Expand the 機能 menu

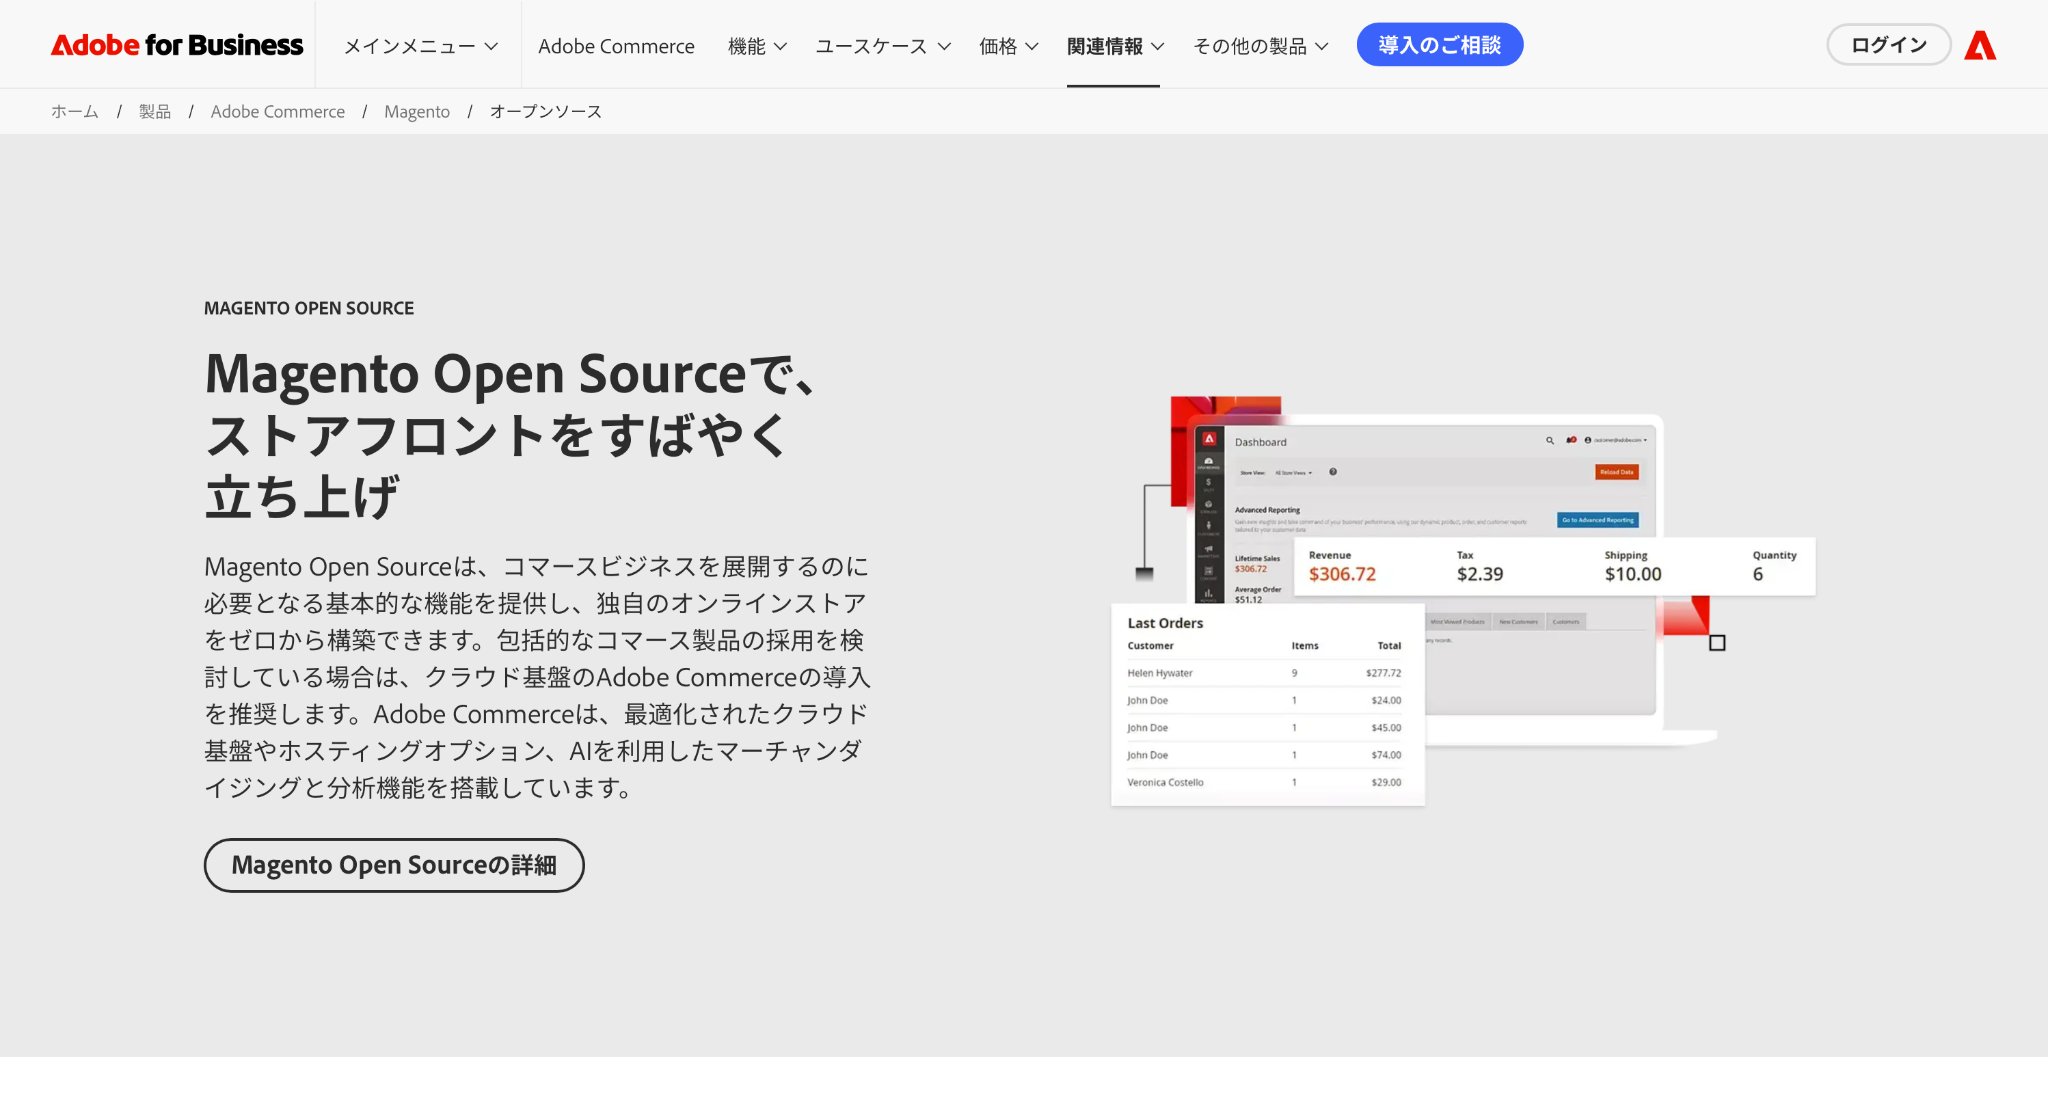pyautogui.click(x=757, y=46)
